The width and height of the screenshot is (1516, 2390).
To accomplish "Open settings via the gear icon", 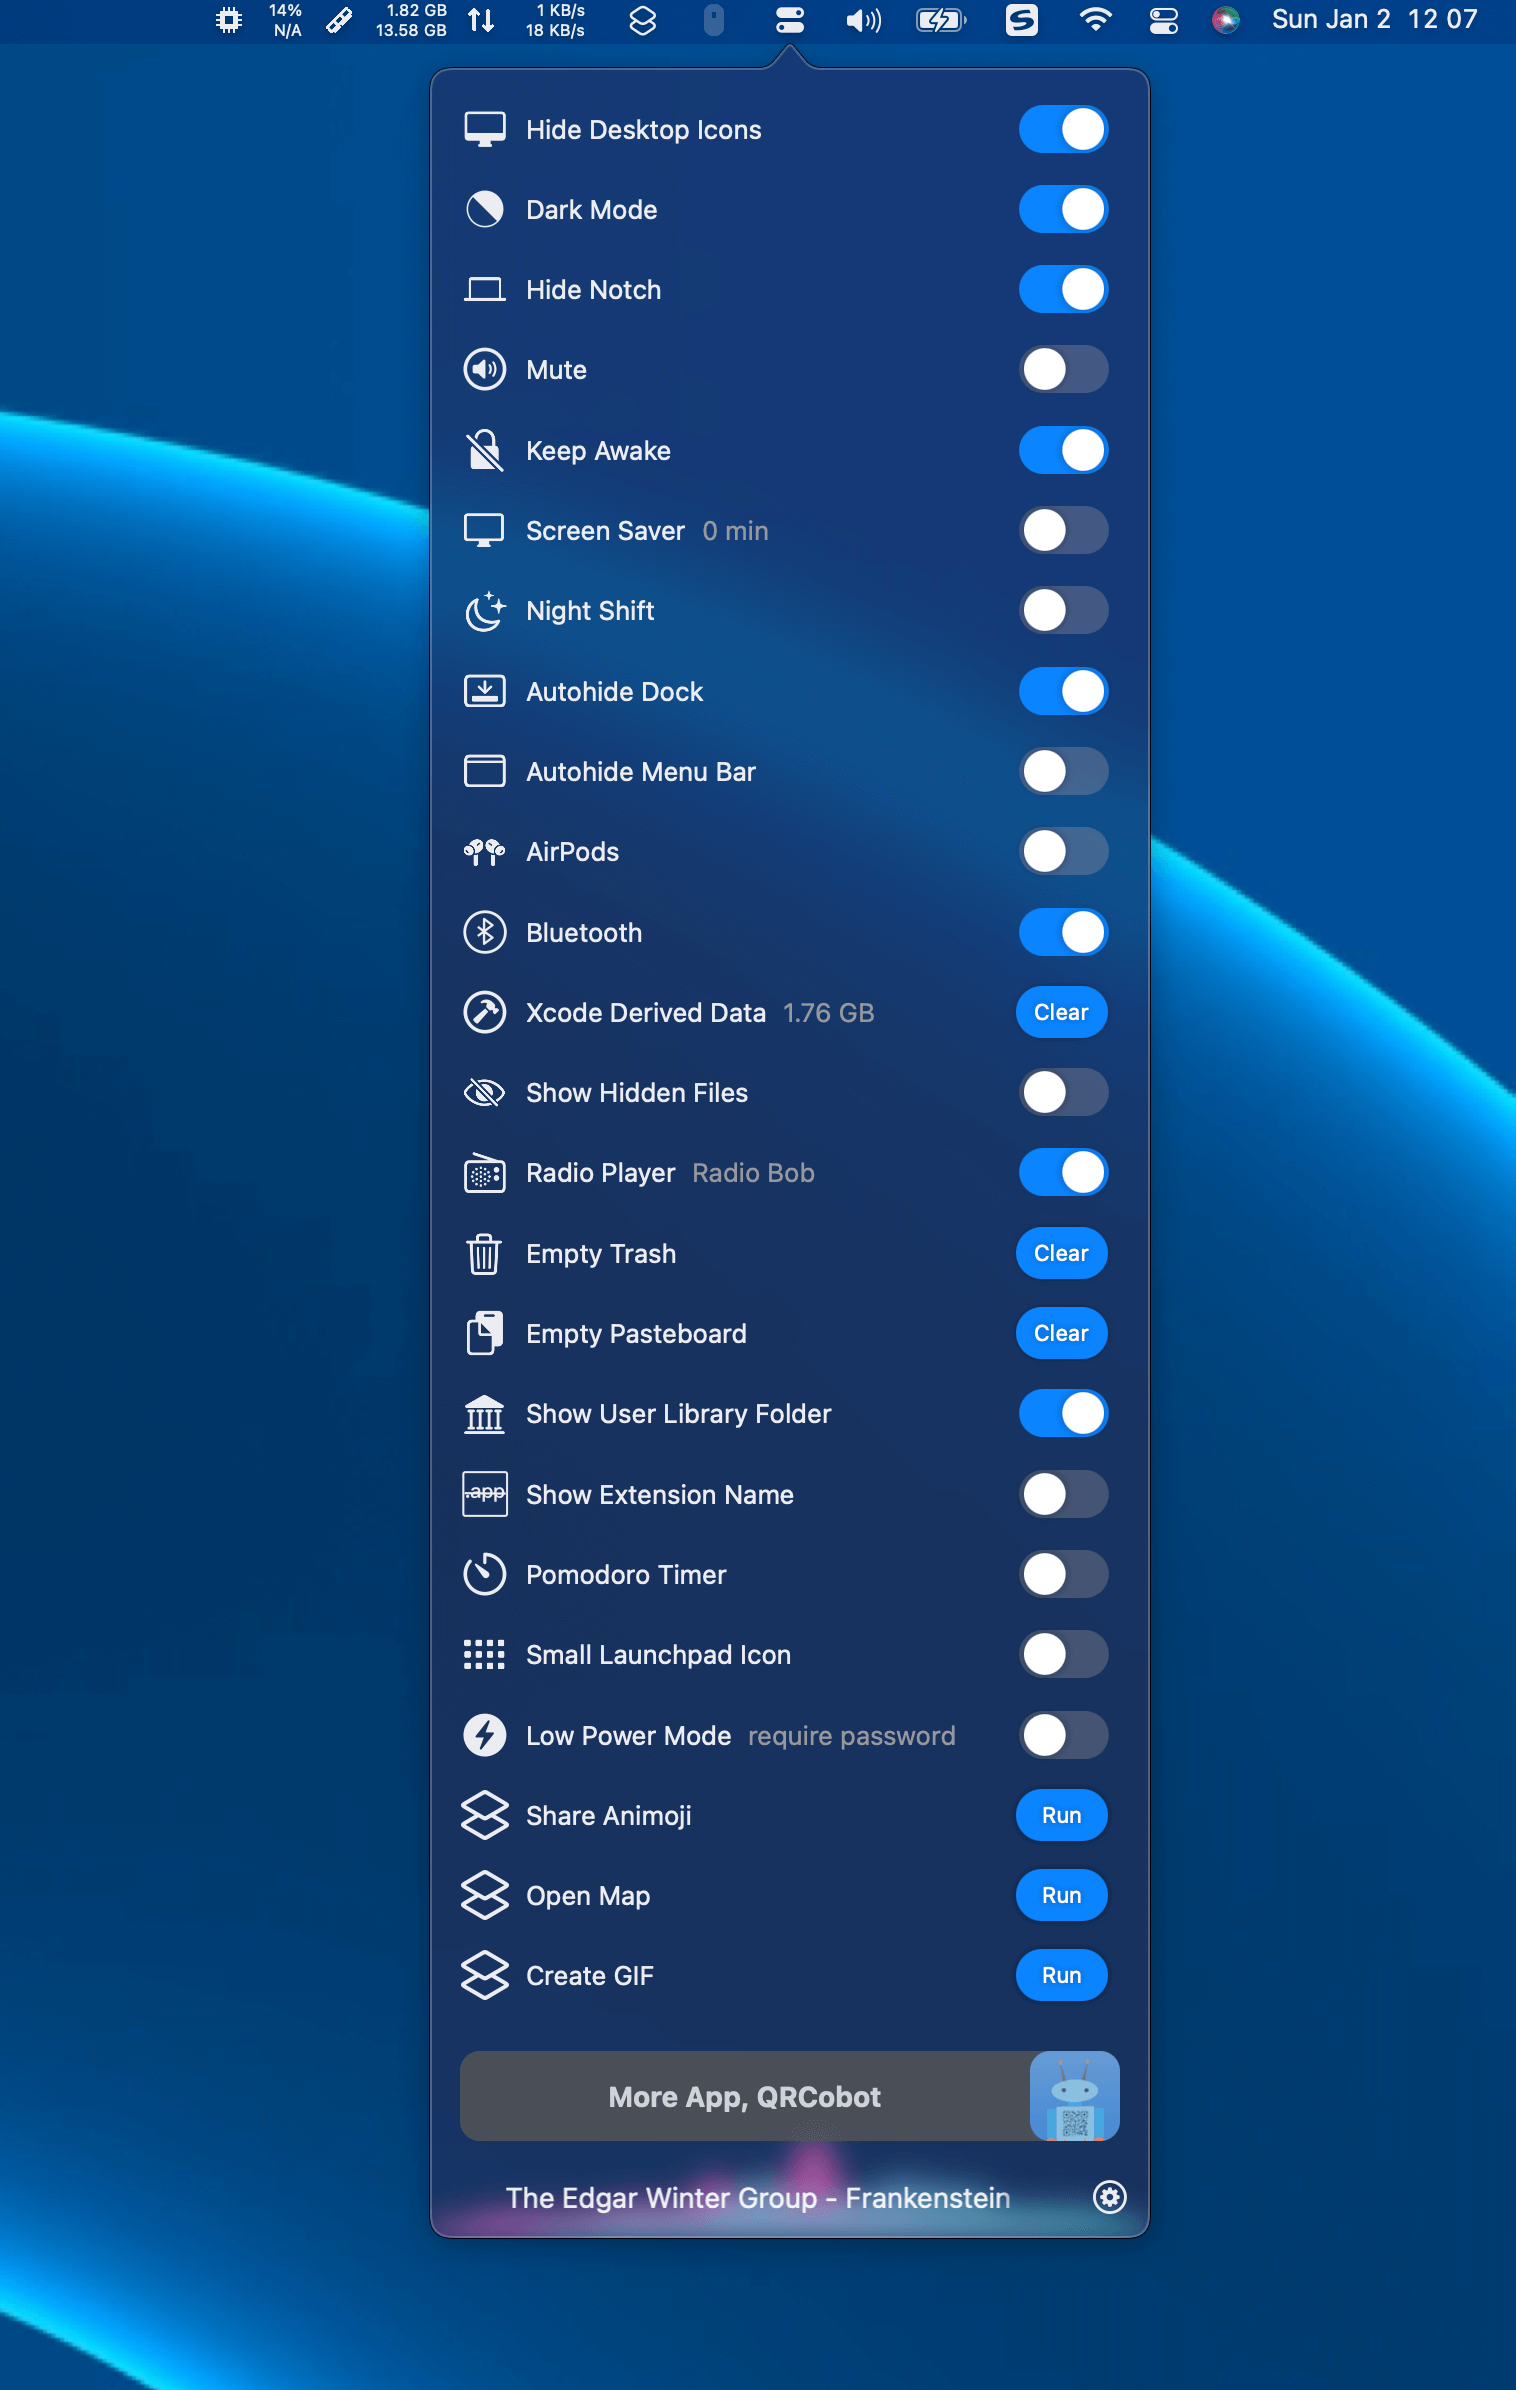I will pos(1110,2197).
